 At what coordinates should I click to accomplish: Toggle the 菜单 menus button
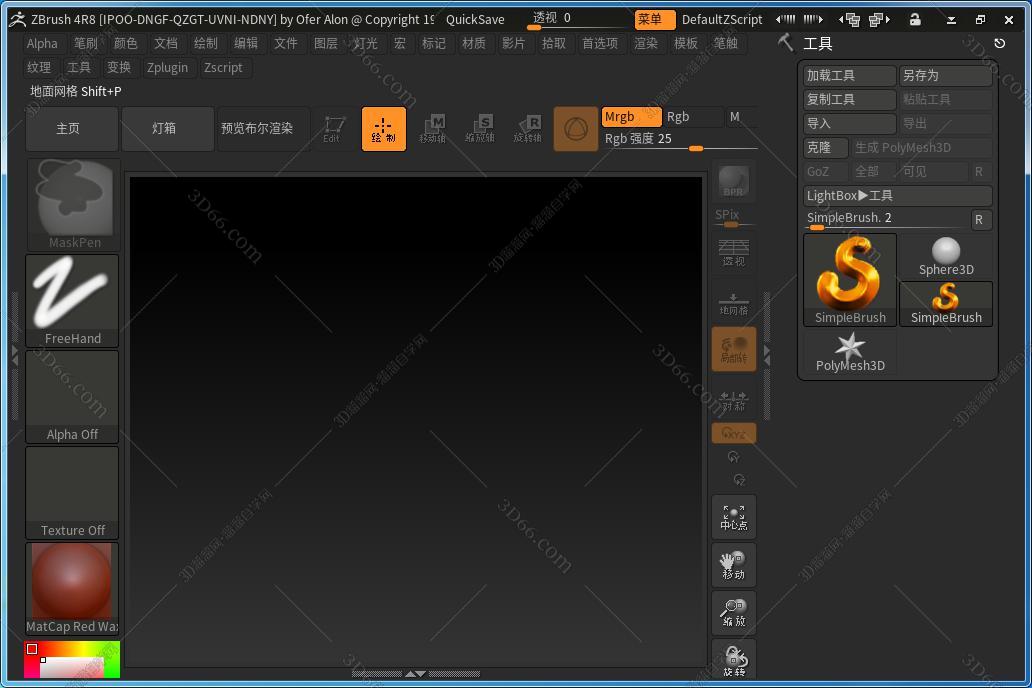655,20
